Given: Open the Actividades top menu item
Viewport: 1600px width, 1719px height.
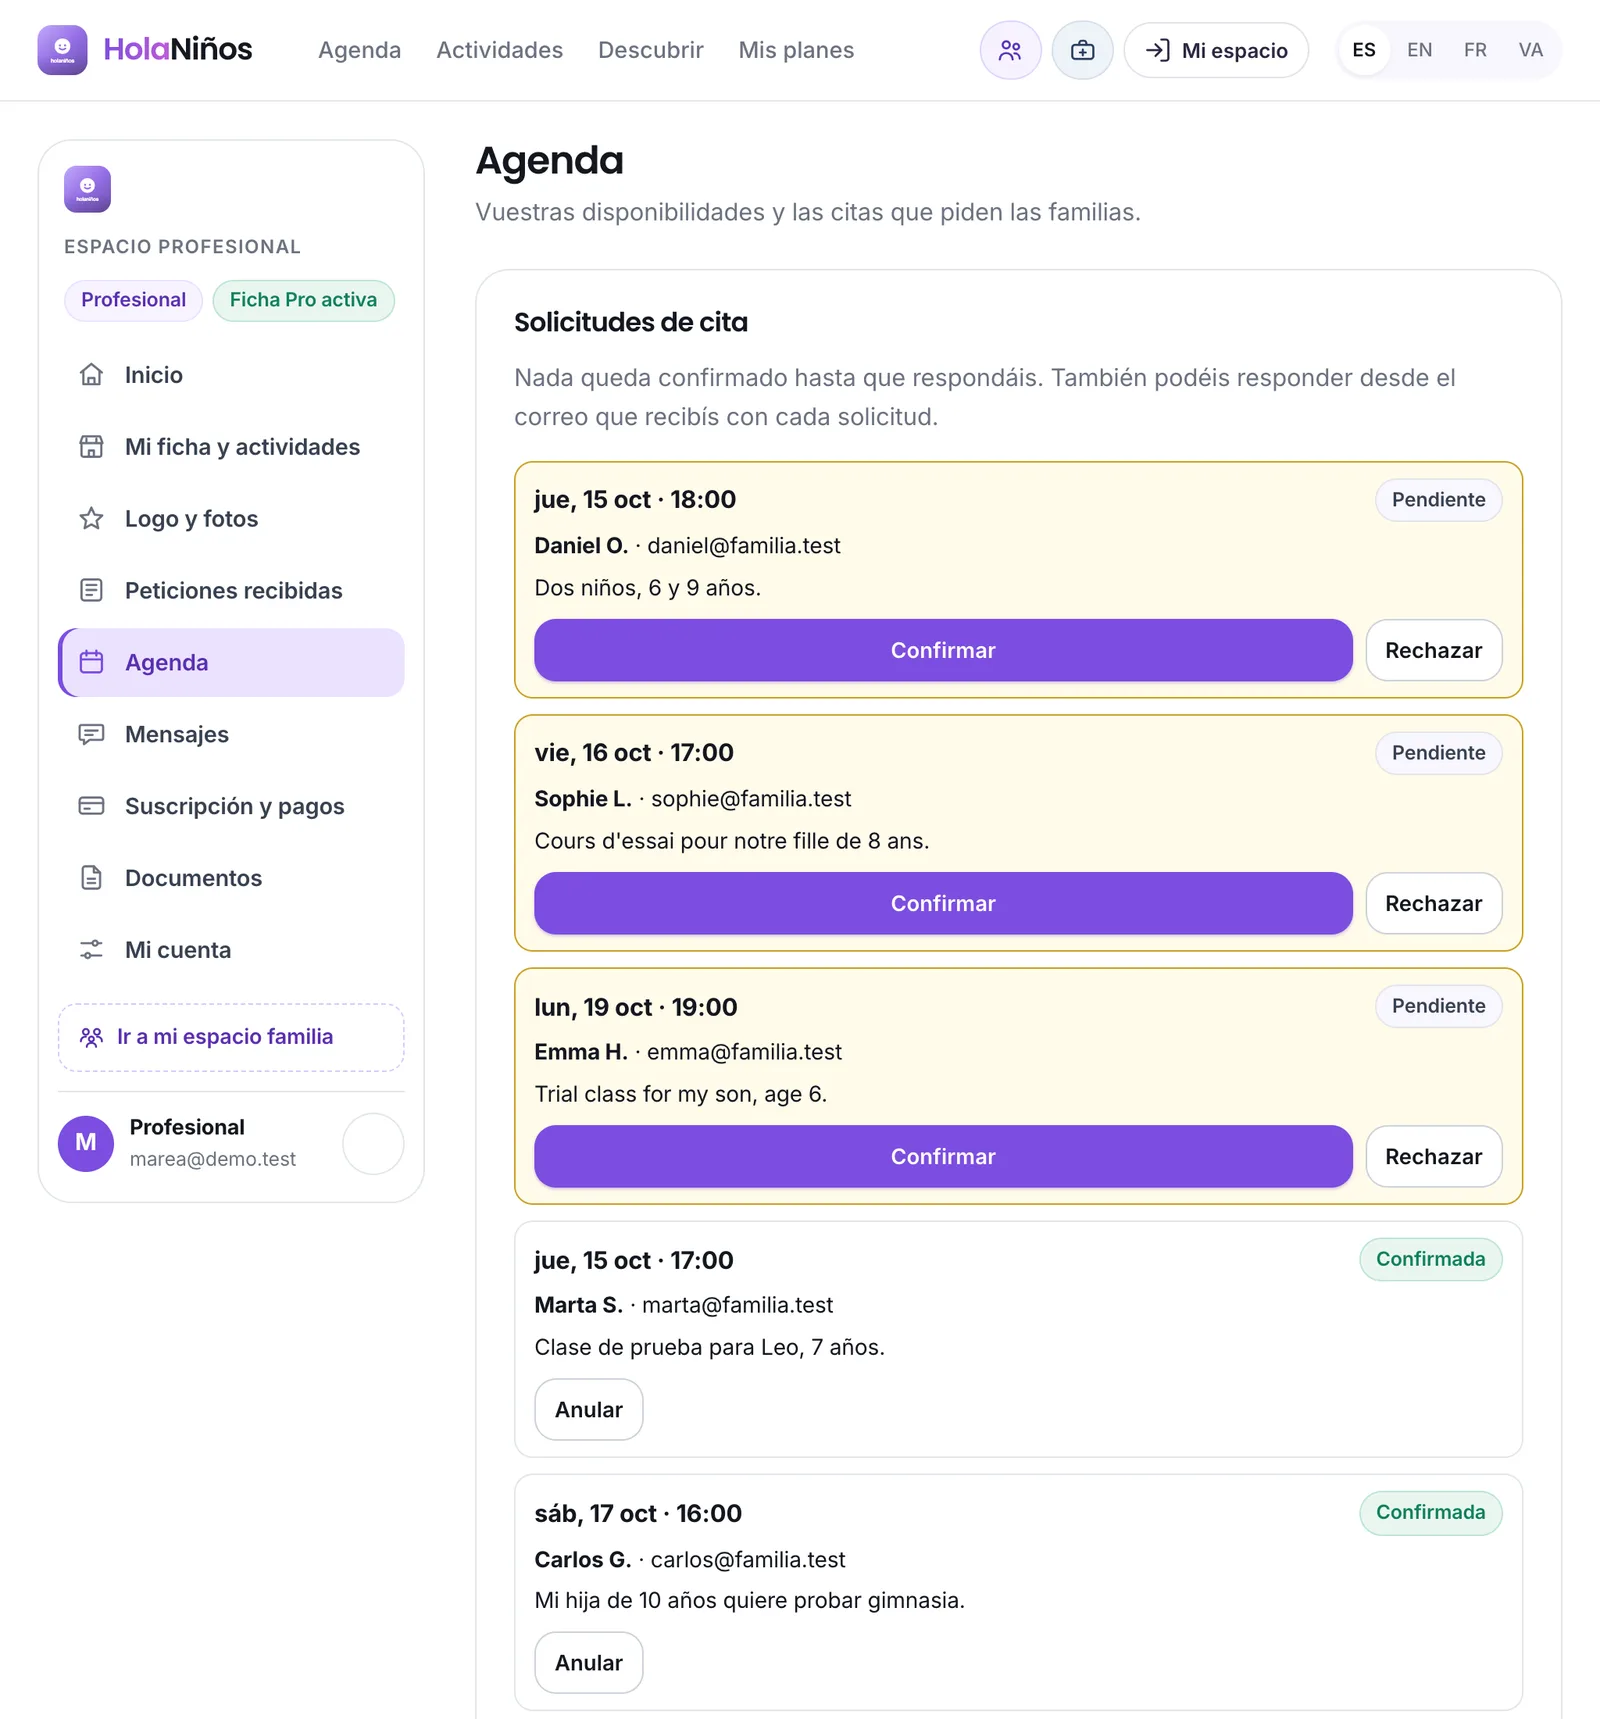Looking at the screenshot, I should click(499, 50).
